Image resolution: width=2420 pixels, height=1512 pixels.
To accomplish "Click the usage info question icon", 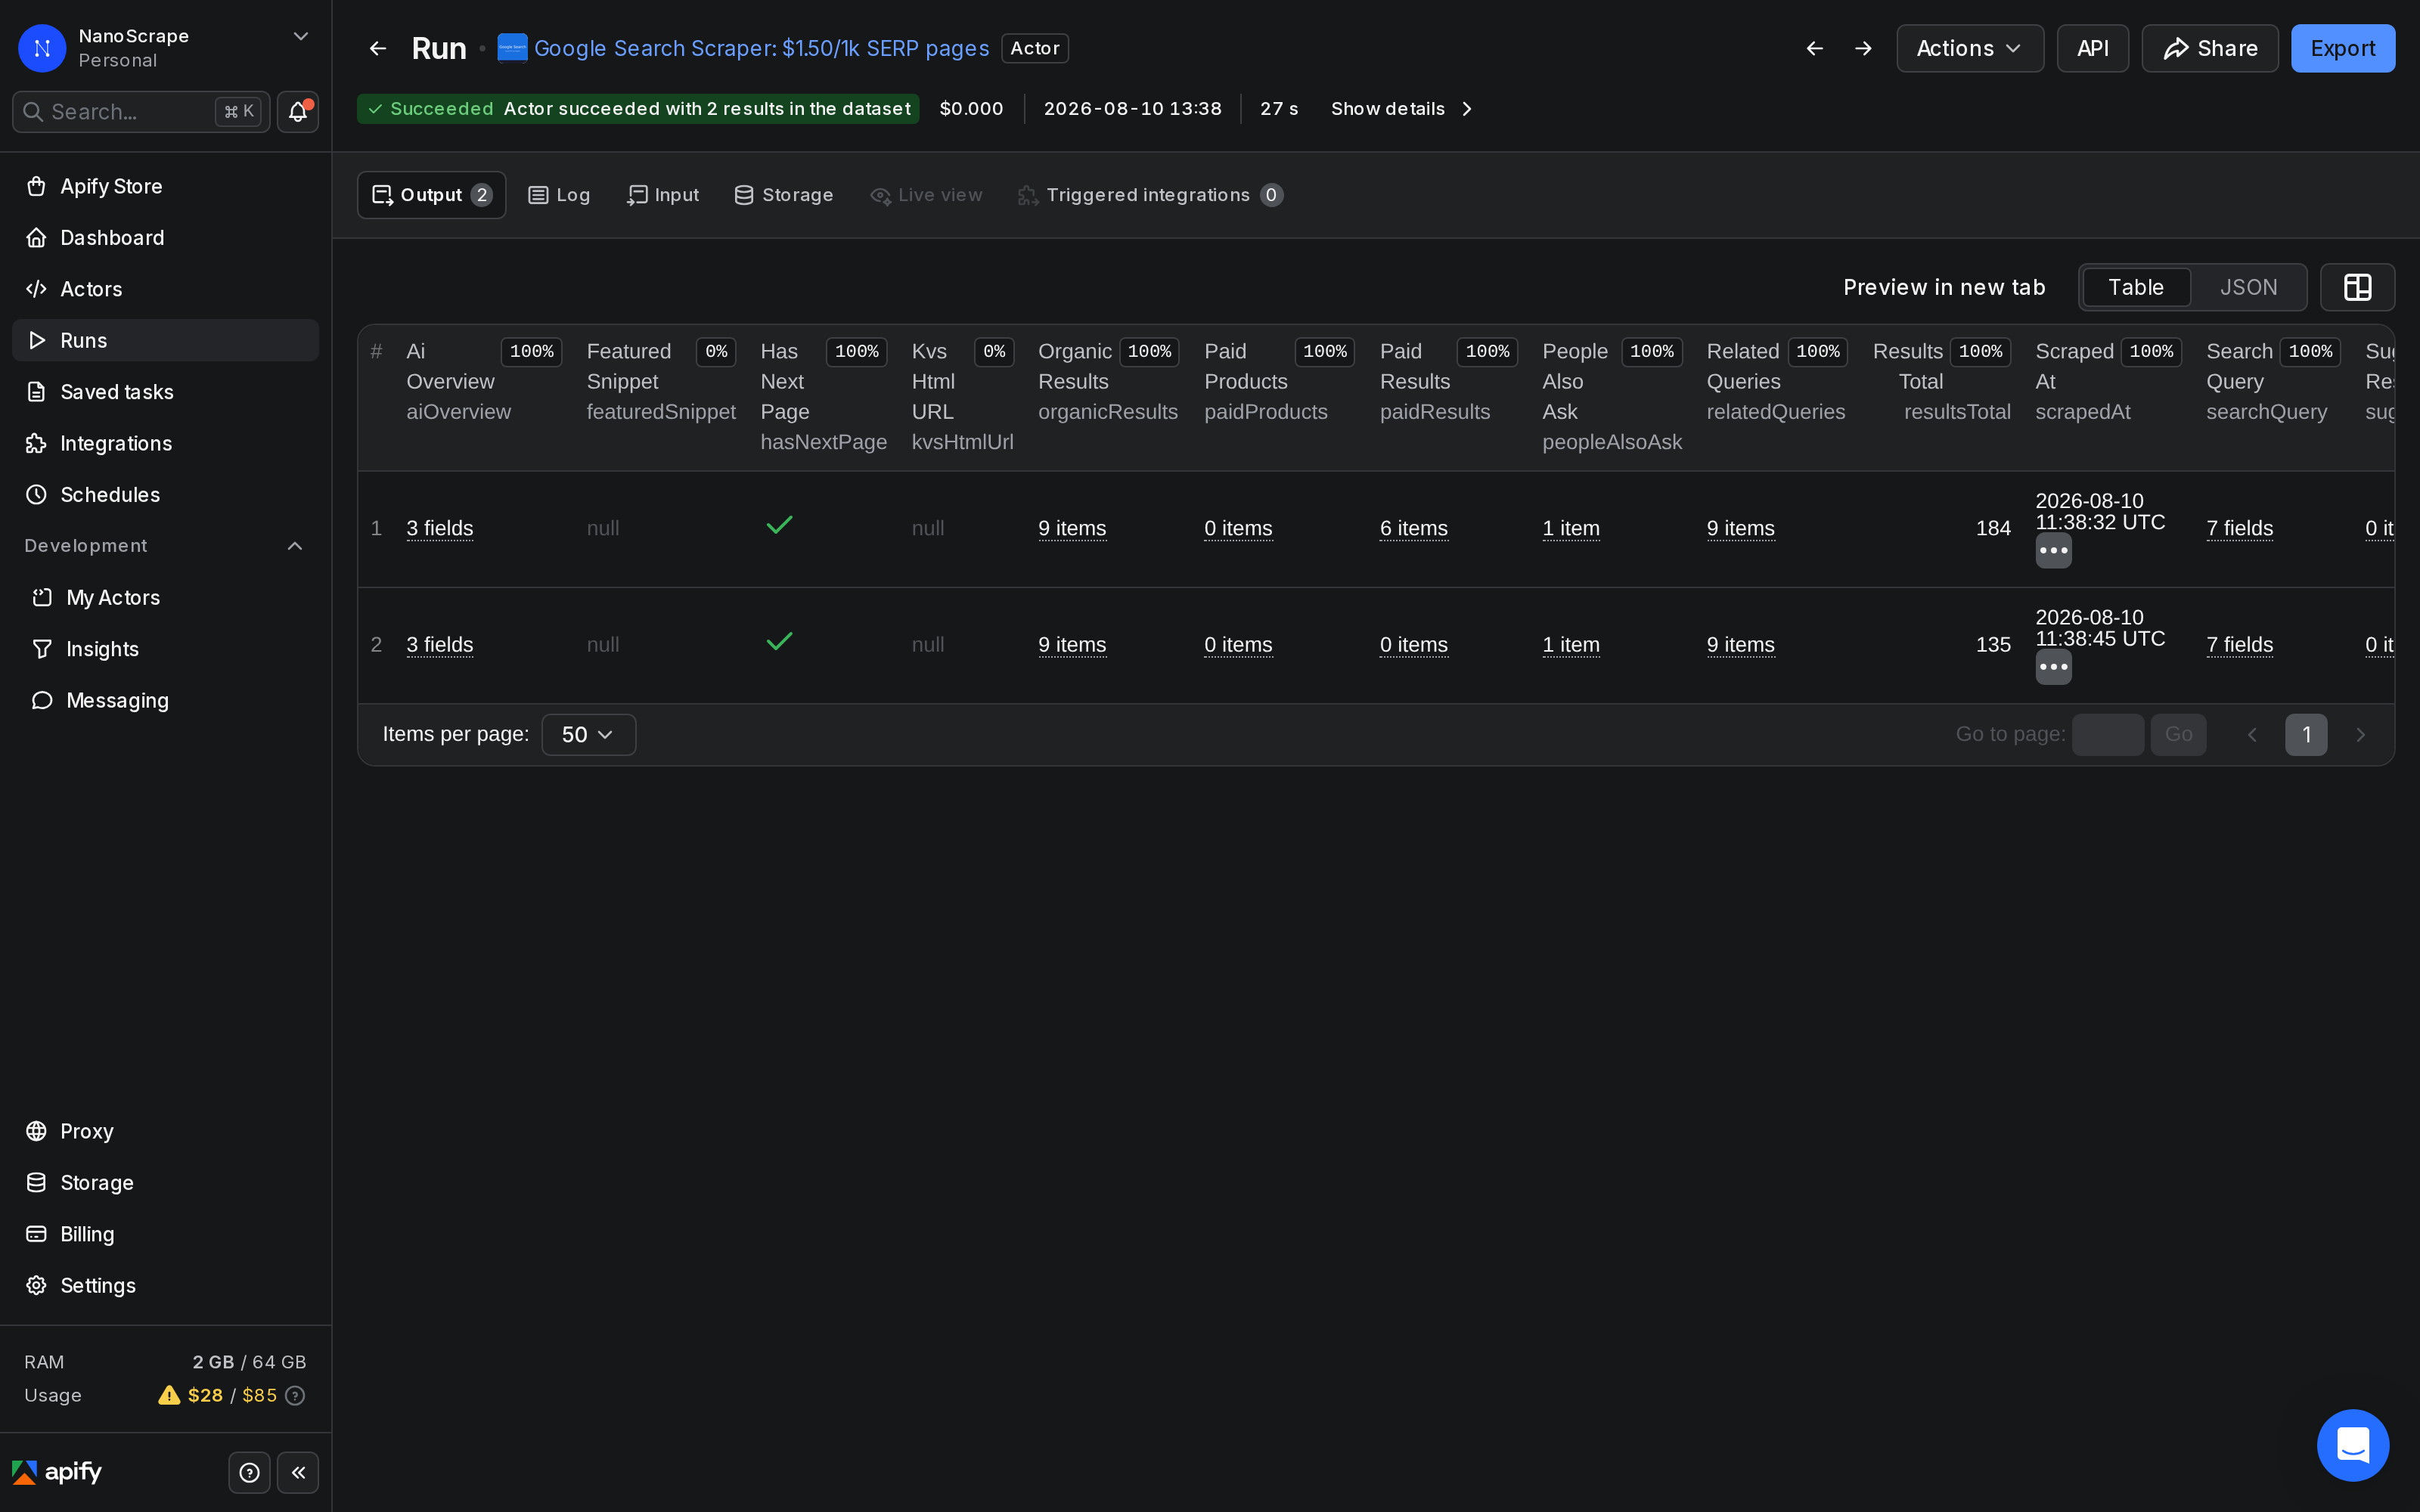I will coord(295,1395).
